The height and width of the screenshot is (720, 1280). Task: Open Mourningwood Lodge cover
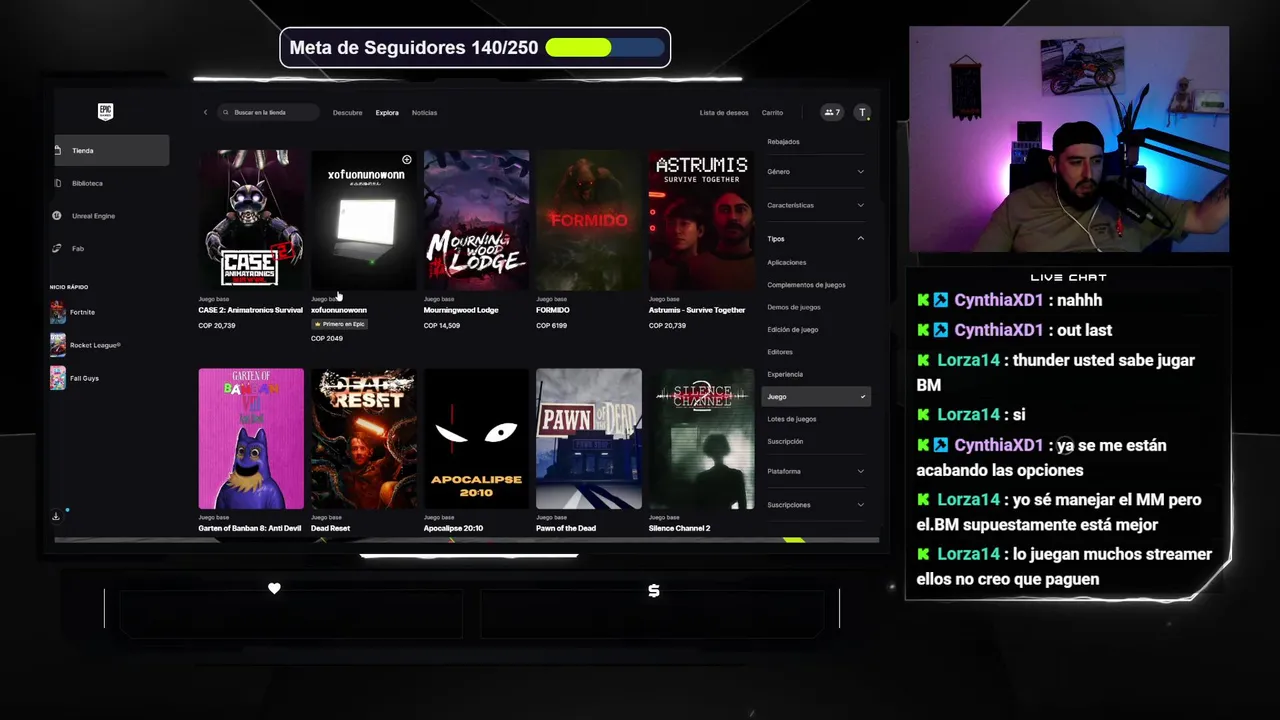pyautogui.click(x=476, y=220)
